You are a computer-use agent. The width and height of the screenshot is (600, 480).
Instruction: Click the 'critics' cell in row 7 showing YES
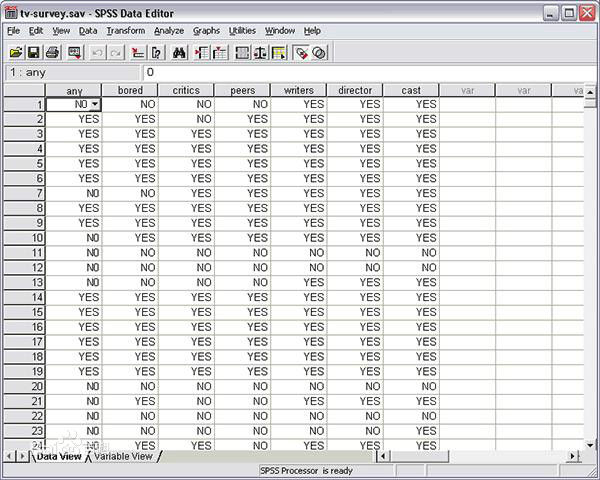coord(186,193)
